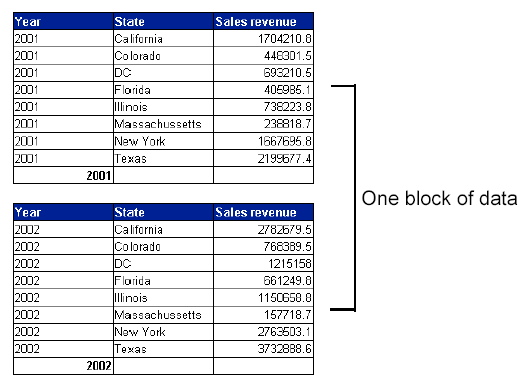
Task: Select the 2001 California state cell
Action: click(163, 38)
